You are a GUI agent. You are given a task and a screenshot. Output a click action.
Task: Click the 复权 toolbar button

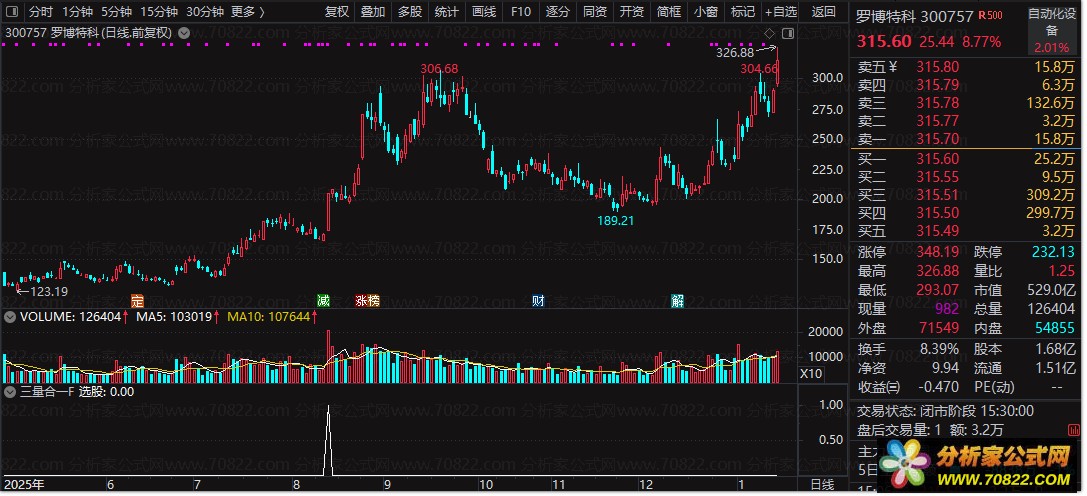click(x=337, y=12)
